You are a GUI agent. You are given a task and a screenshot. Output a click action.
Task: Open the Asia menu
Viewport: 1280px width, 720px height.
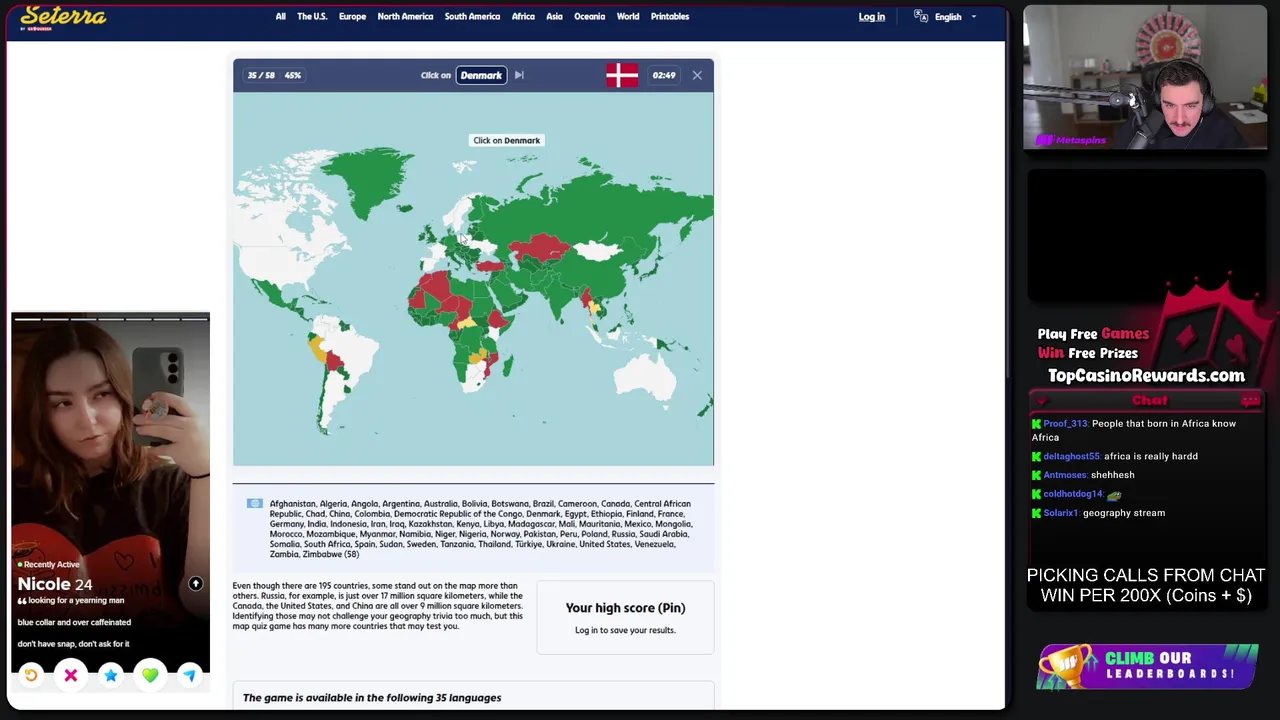coord(554,17)
